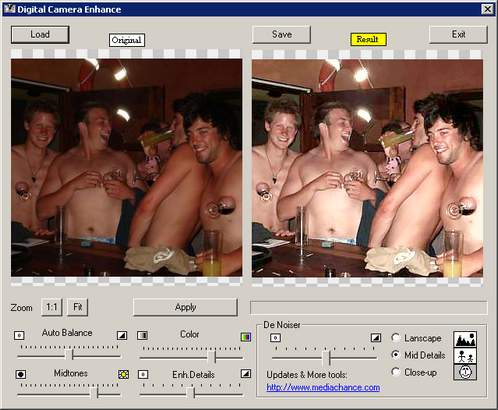Close the Digital Camera Enhance window
This screenshot has width=498, height=410.
pyautogui.click(x=487, y=9)
